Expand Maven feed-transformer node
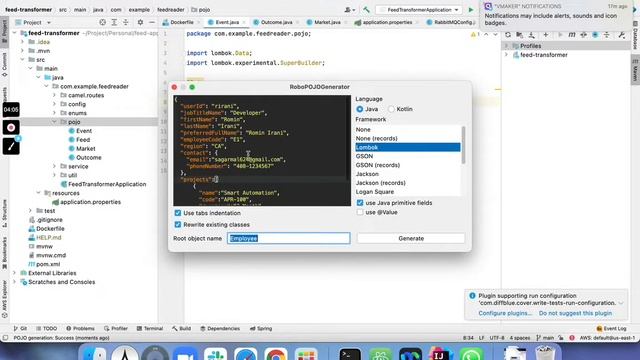The height and width of the screenshot is (360, 640). coord(507,55)
